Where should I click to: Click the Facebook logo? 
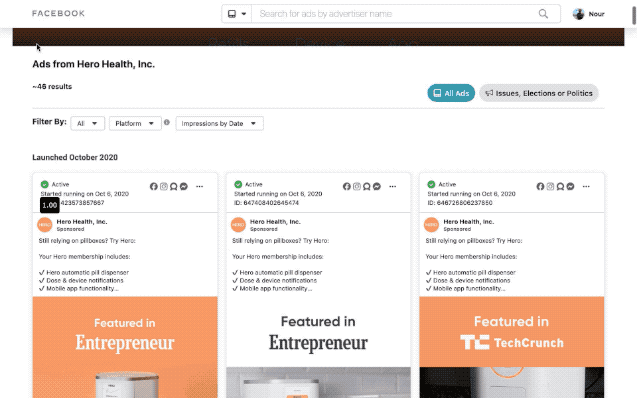(58, 13)
